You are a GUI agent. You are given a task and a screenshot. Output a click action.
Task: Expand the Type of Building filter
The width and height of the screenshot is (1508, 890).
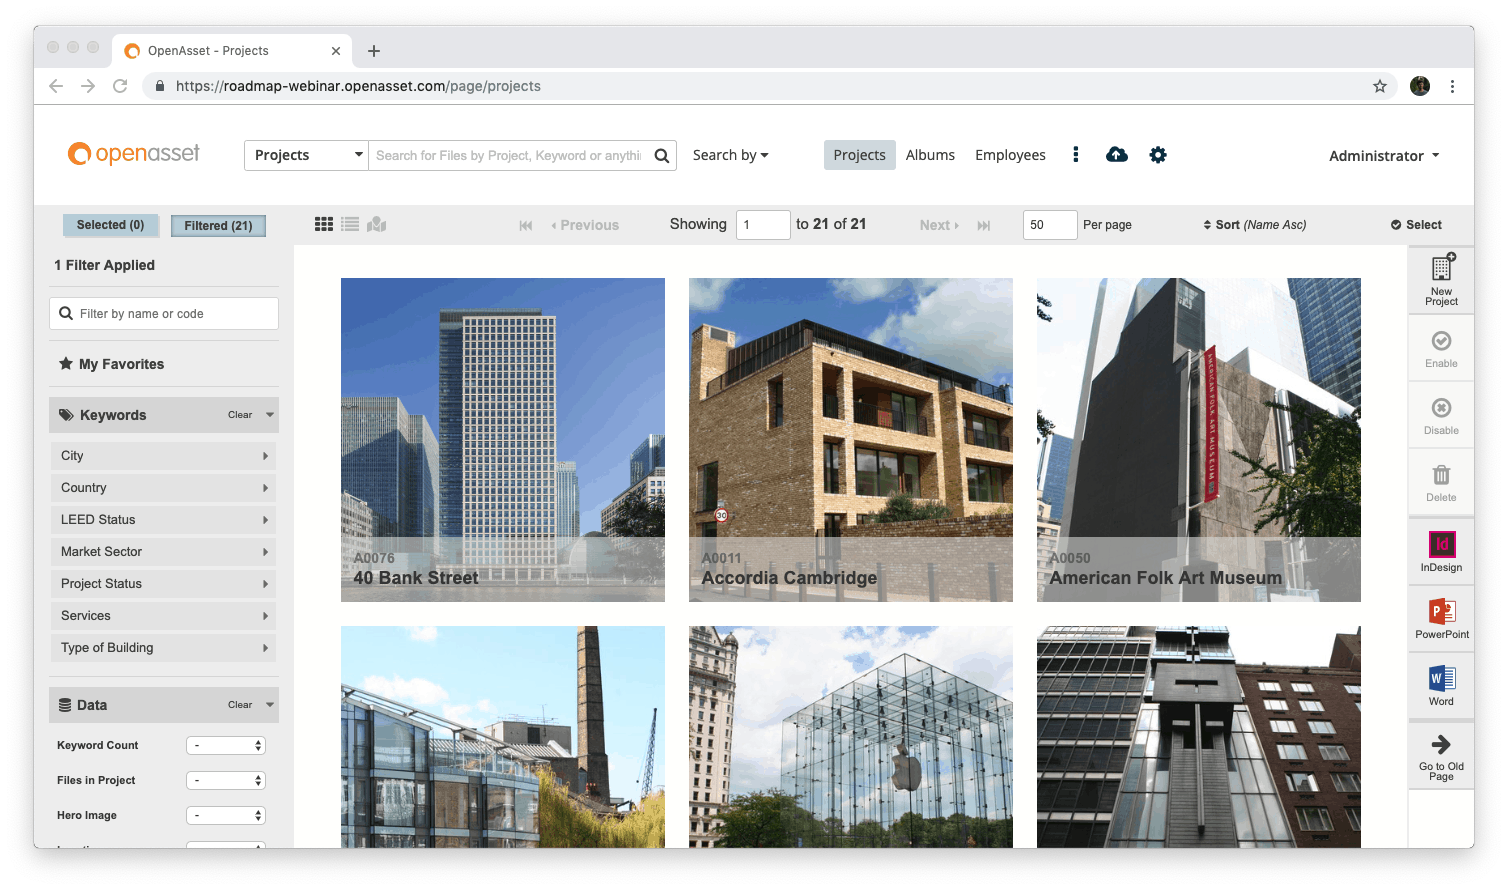coord(164,648)
